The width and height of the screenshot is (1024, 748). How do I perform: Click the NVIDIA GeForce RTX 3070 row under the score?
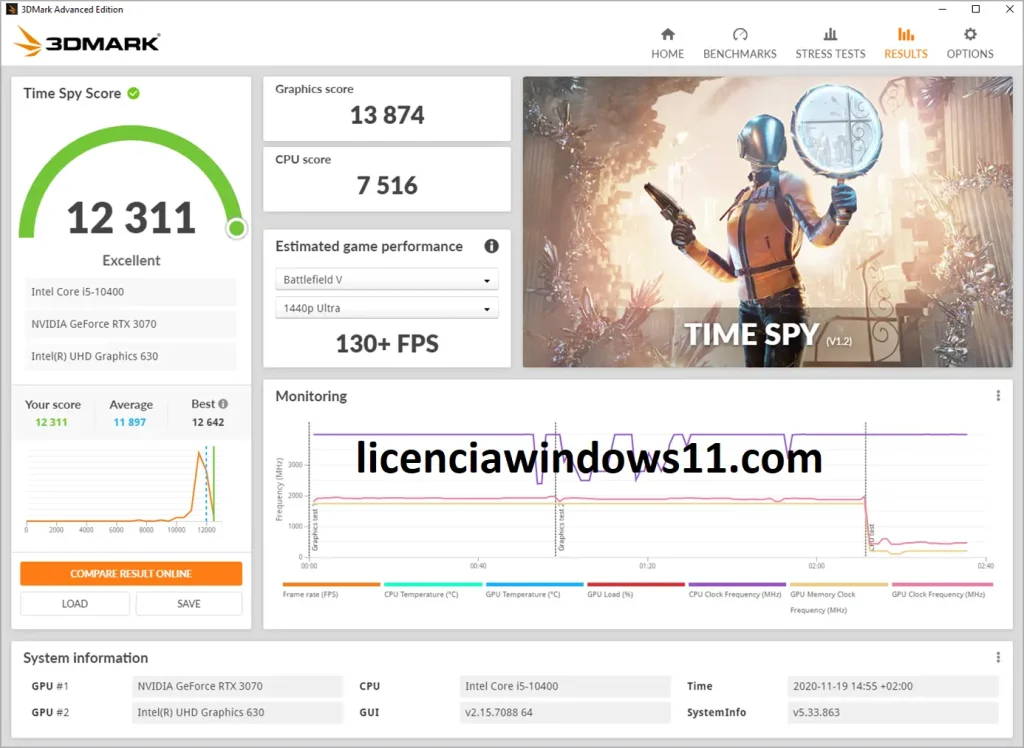pyautogui.click(x=131, y=324)
